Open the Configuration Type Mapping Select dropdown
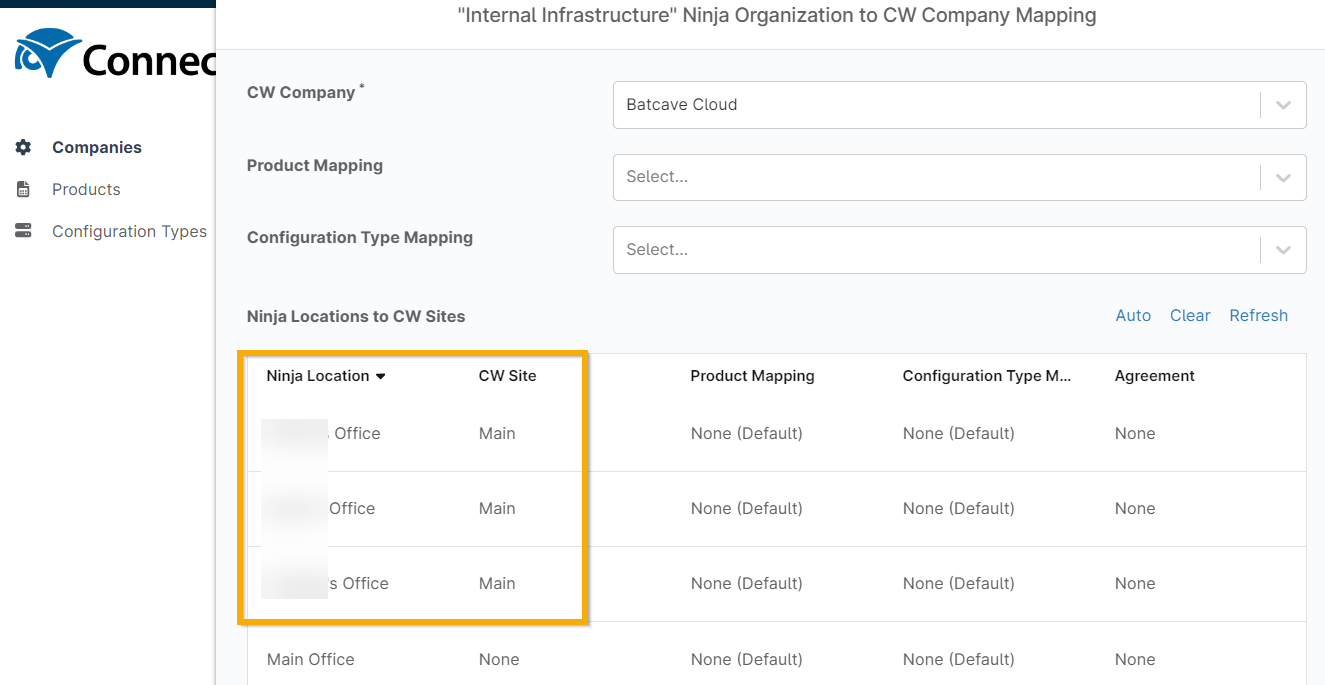 [959, 250]
